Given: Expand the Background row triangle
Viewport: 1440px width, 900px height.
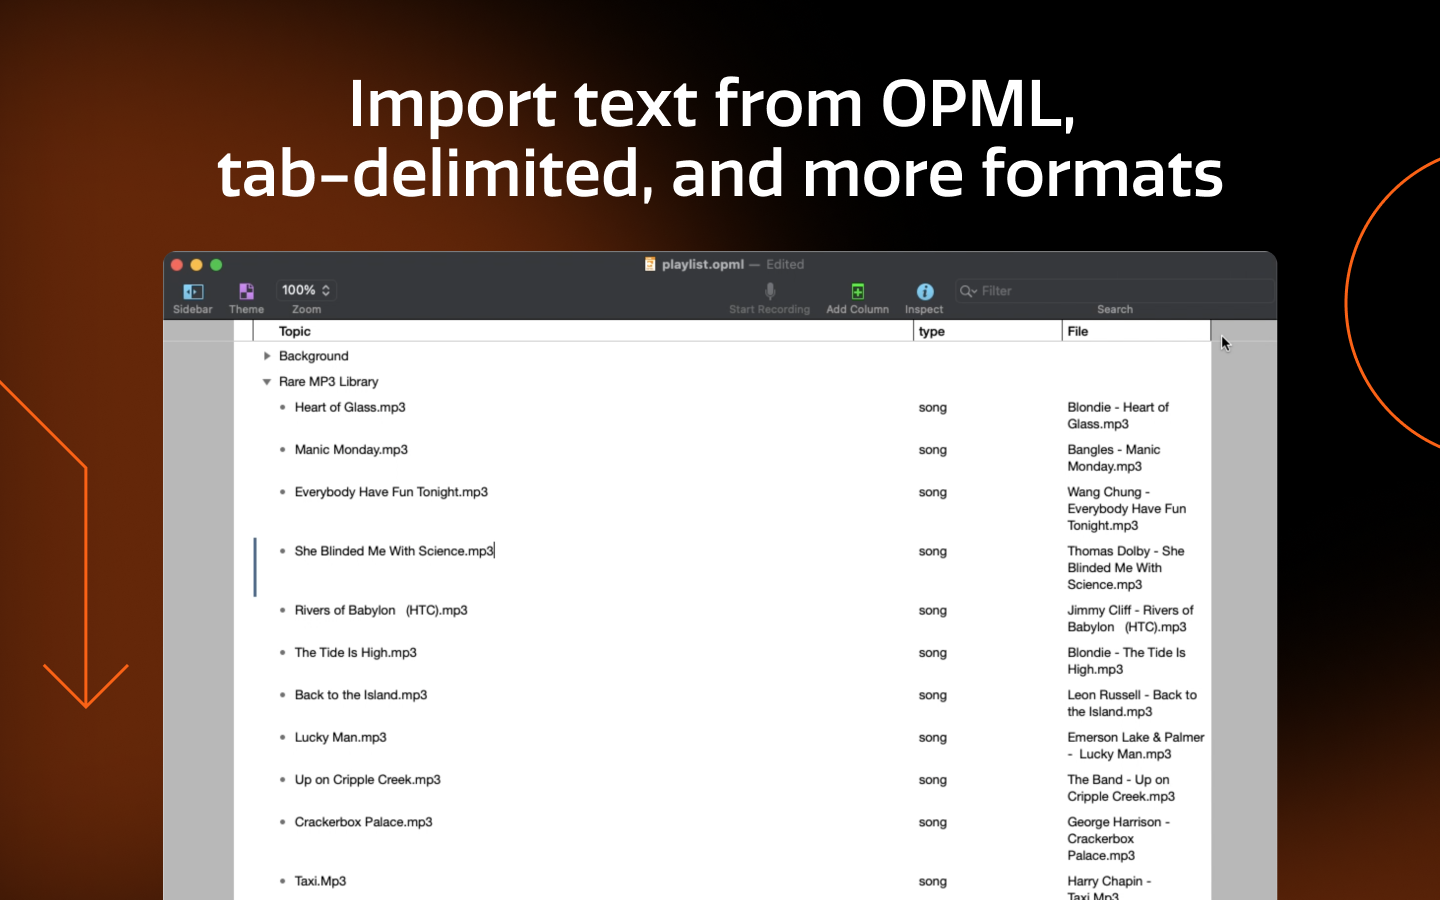Looking at the screenshot, I should pyautogui.click(x=267, y=356).
